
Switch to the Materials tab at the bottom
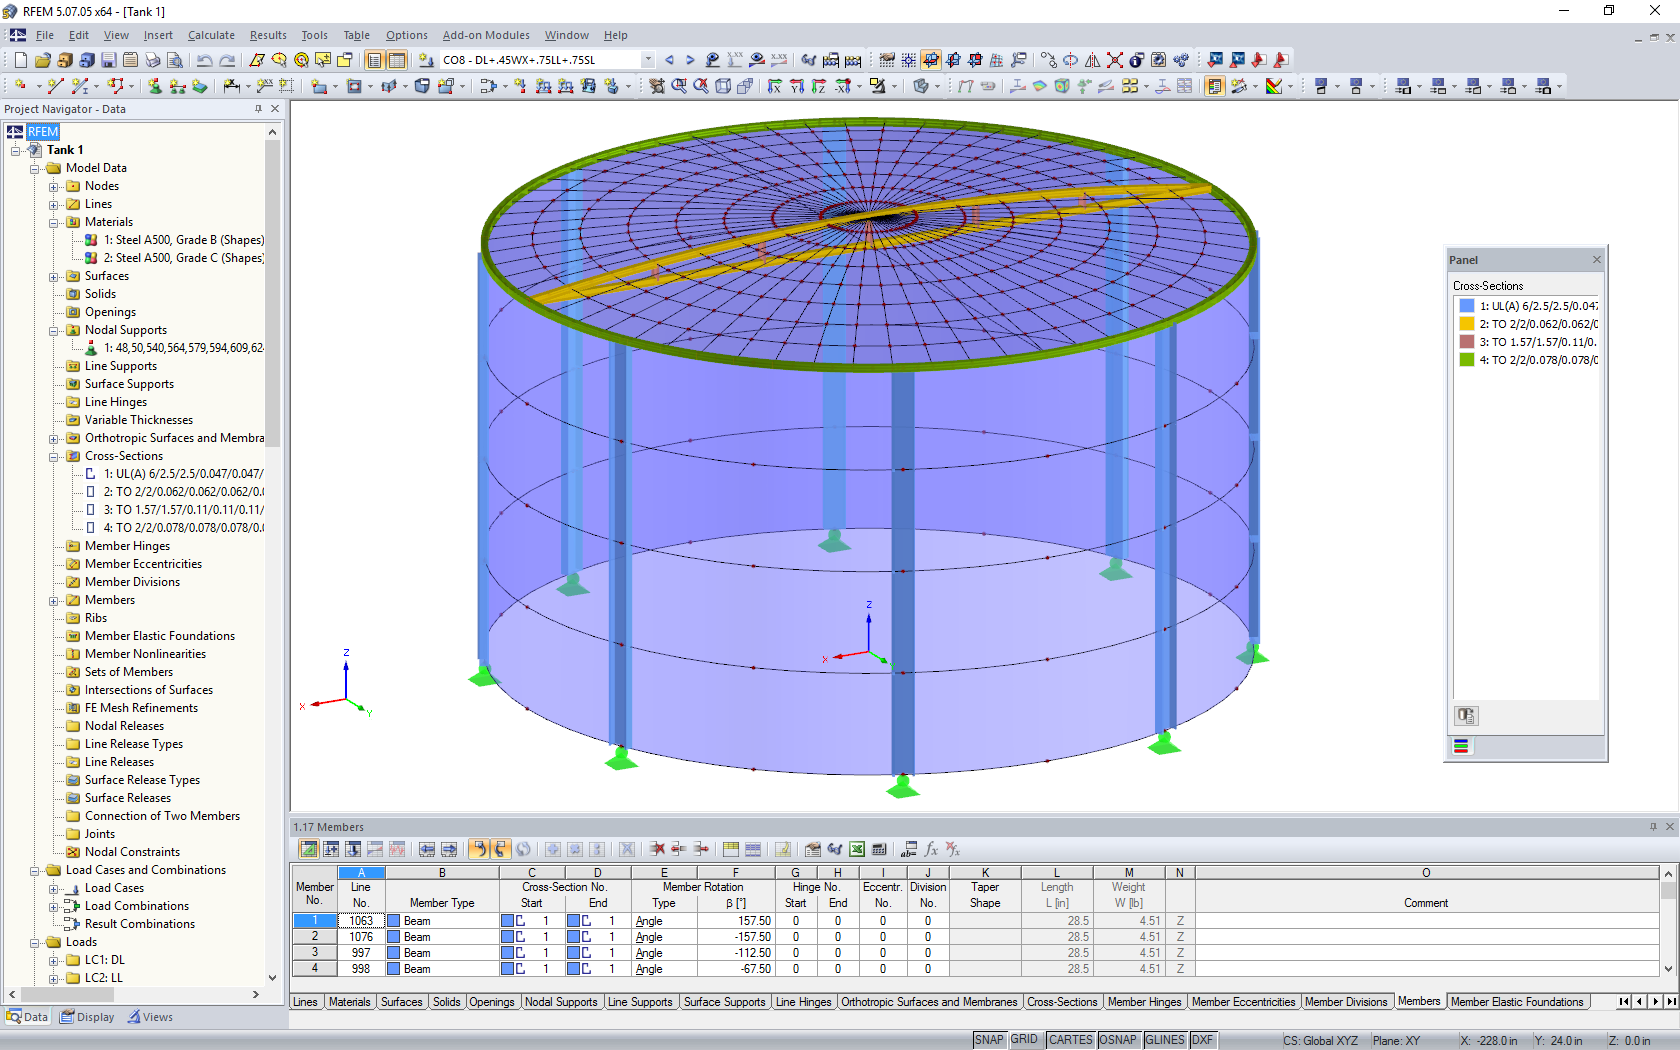pyautogui.click(x=349, y=1001)
